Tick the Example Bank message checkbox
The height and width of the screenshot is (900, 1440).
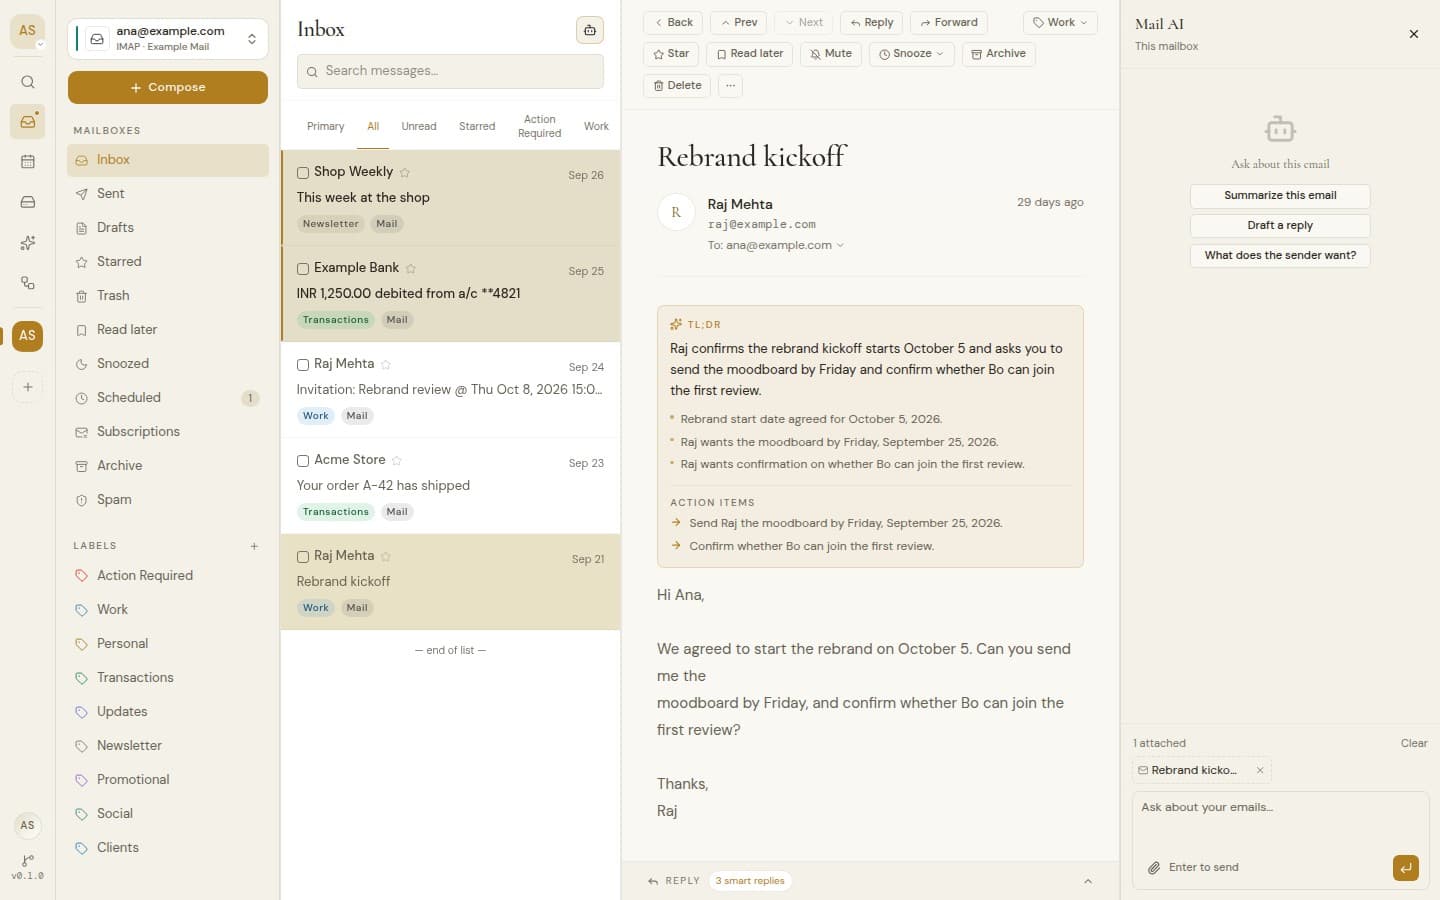[x=303, y=269]
